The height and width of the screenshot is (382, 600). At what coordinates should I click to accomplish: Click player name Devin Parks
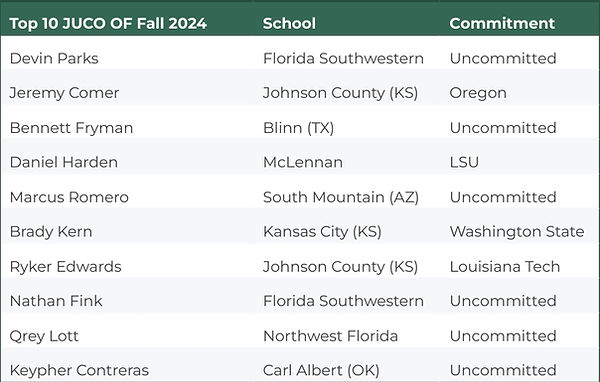point(54,59)
